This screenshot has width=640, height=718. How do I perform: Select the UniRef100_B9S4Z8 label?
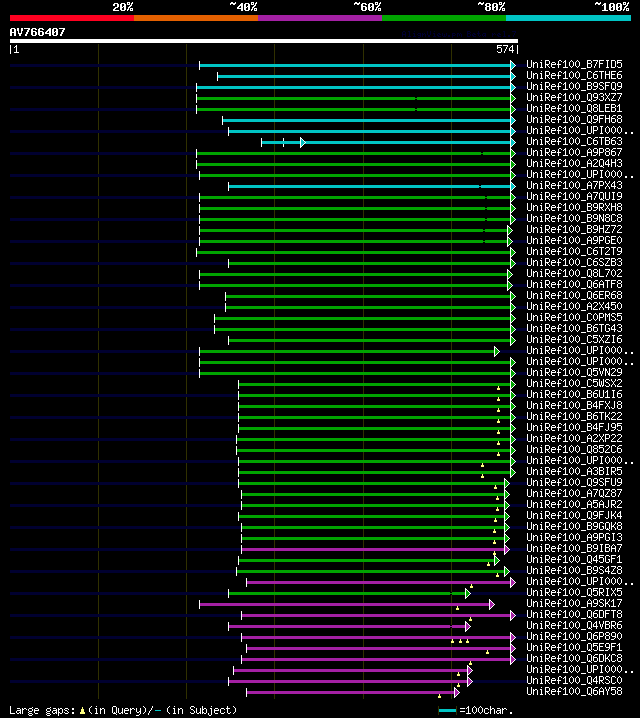pyautogui.click(x=574, y=570)
